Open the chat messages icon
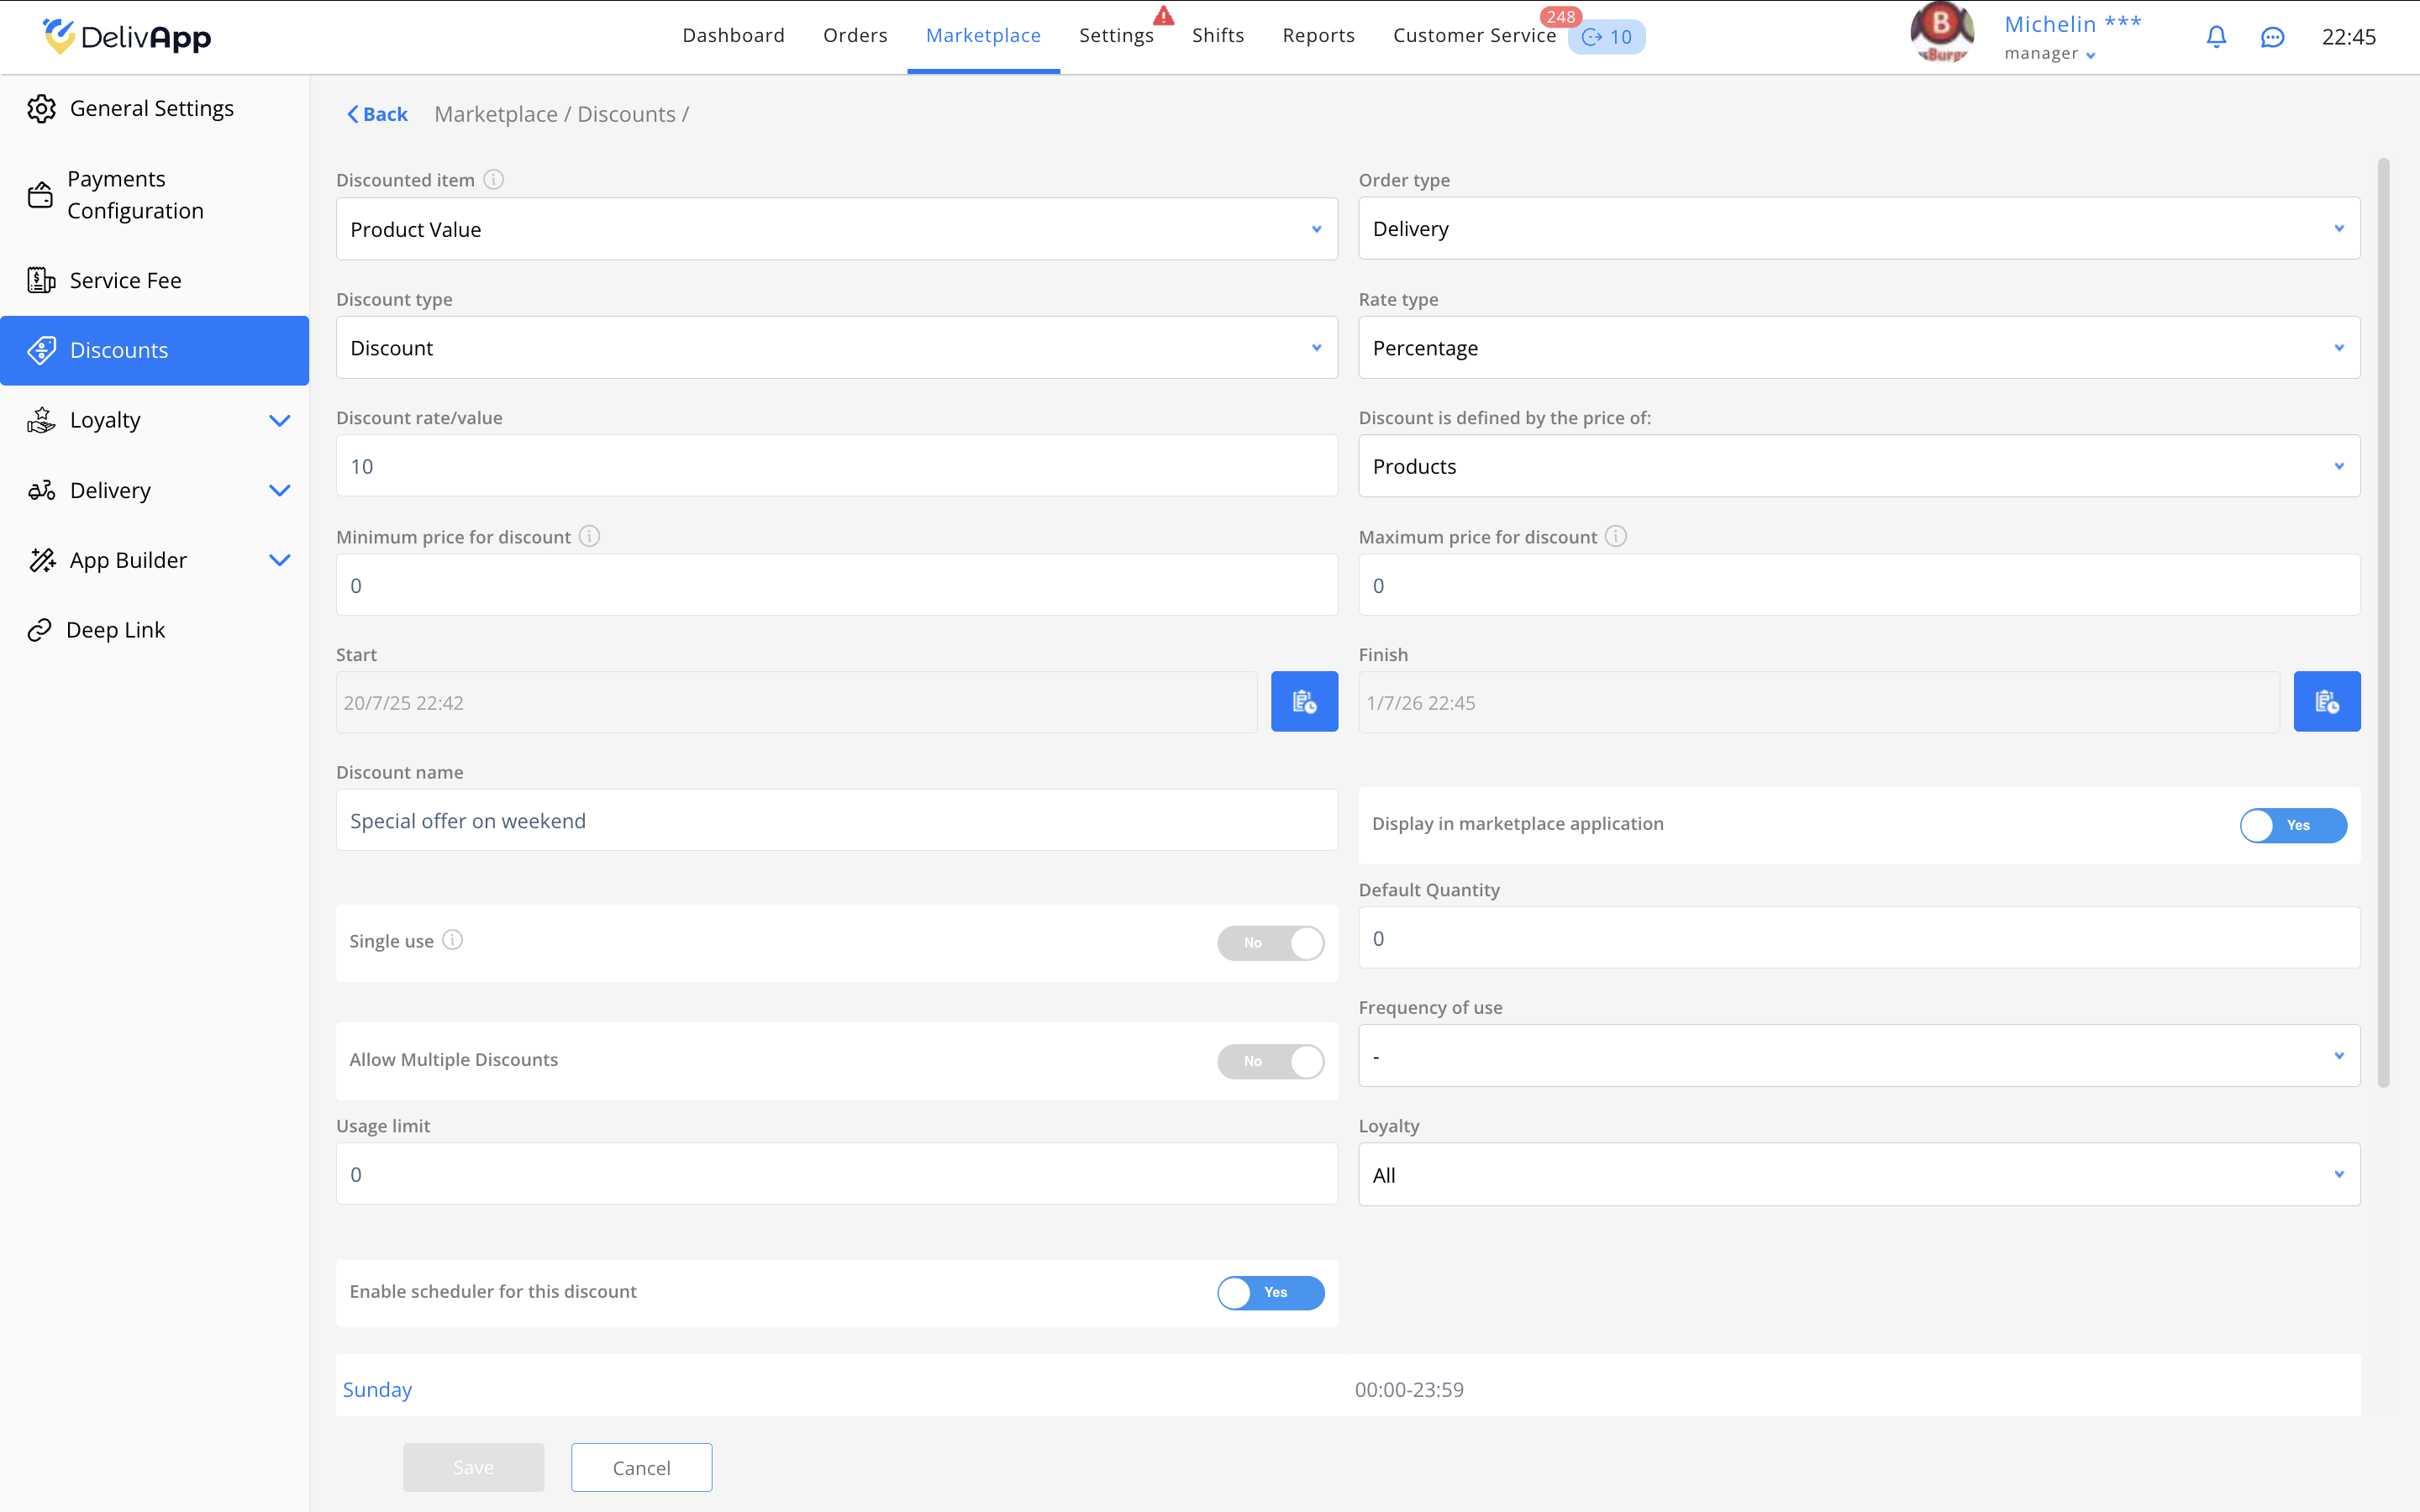2420x1512 pixels. (2272, 37)
